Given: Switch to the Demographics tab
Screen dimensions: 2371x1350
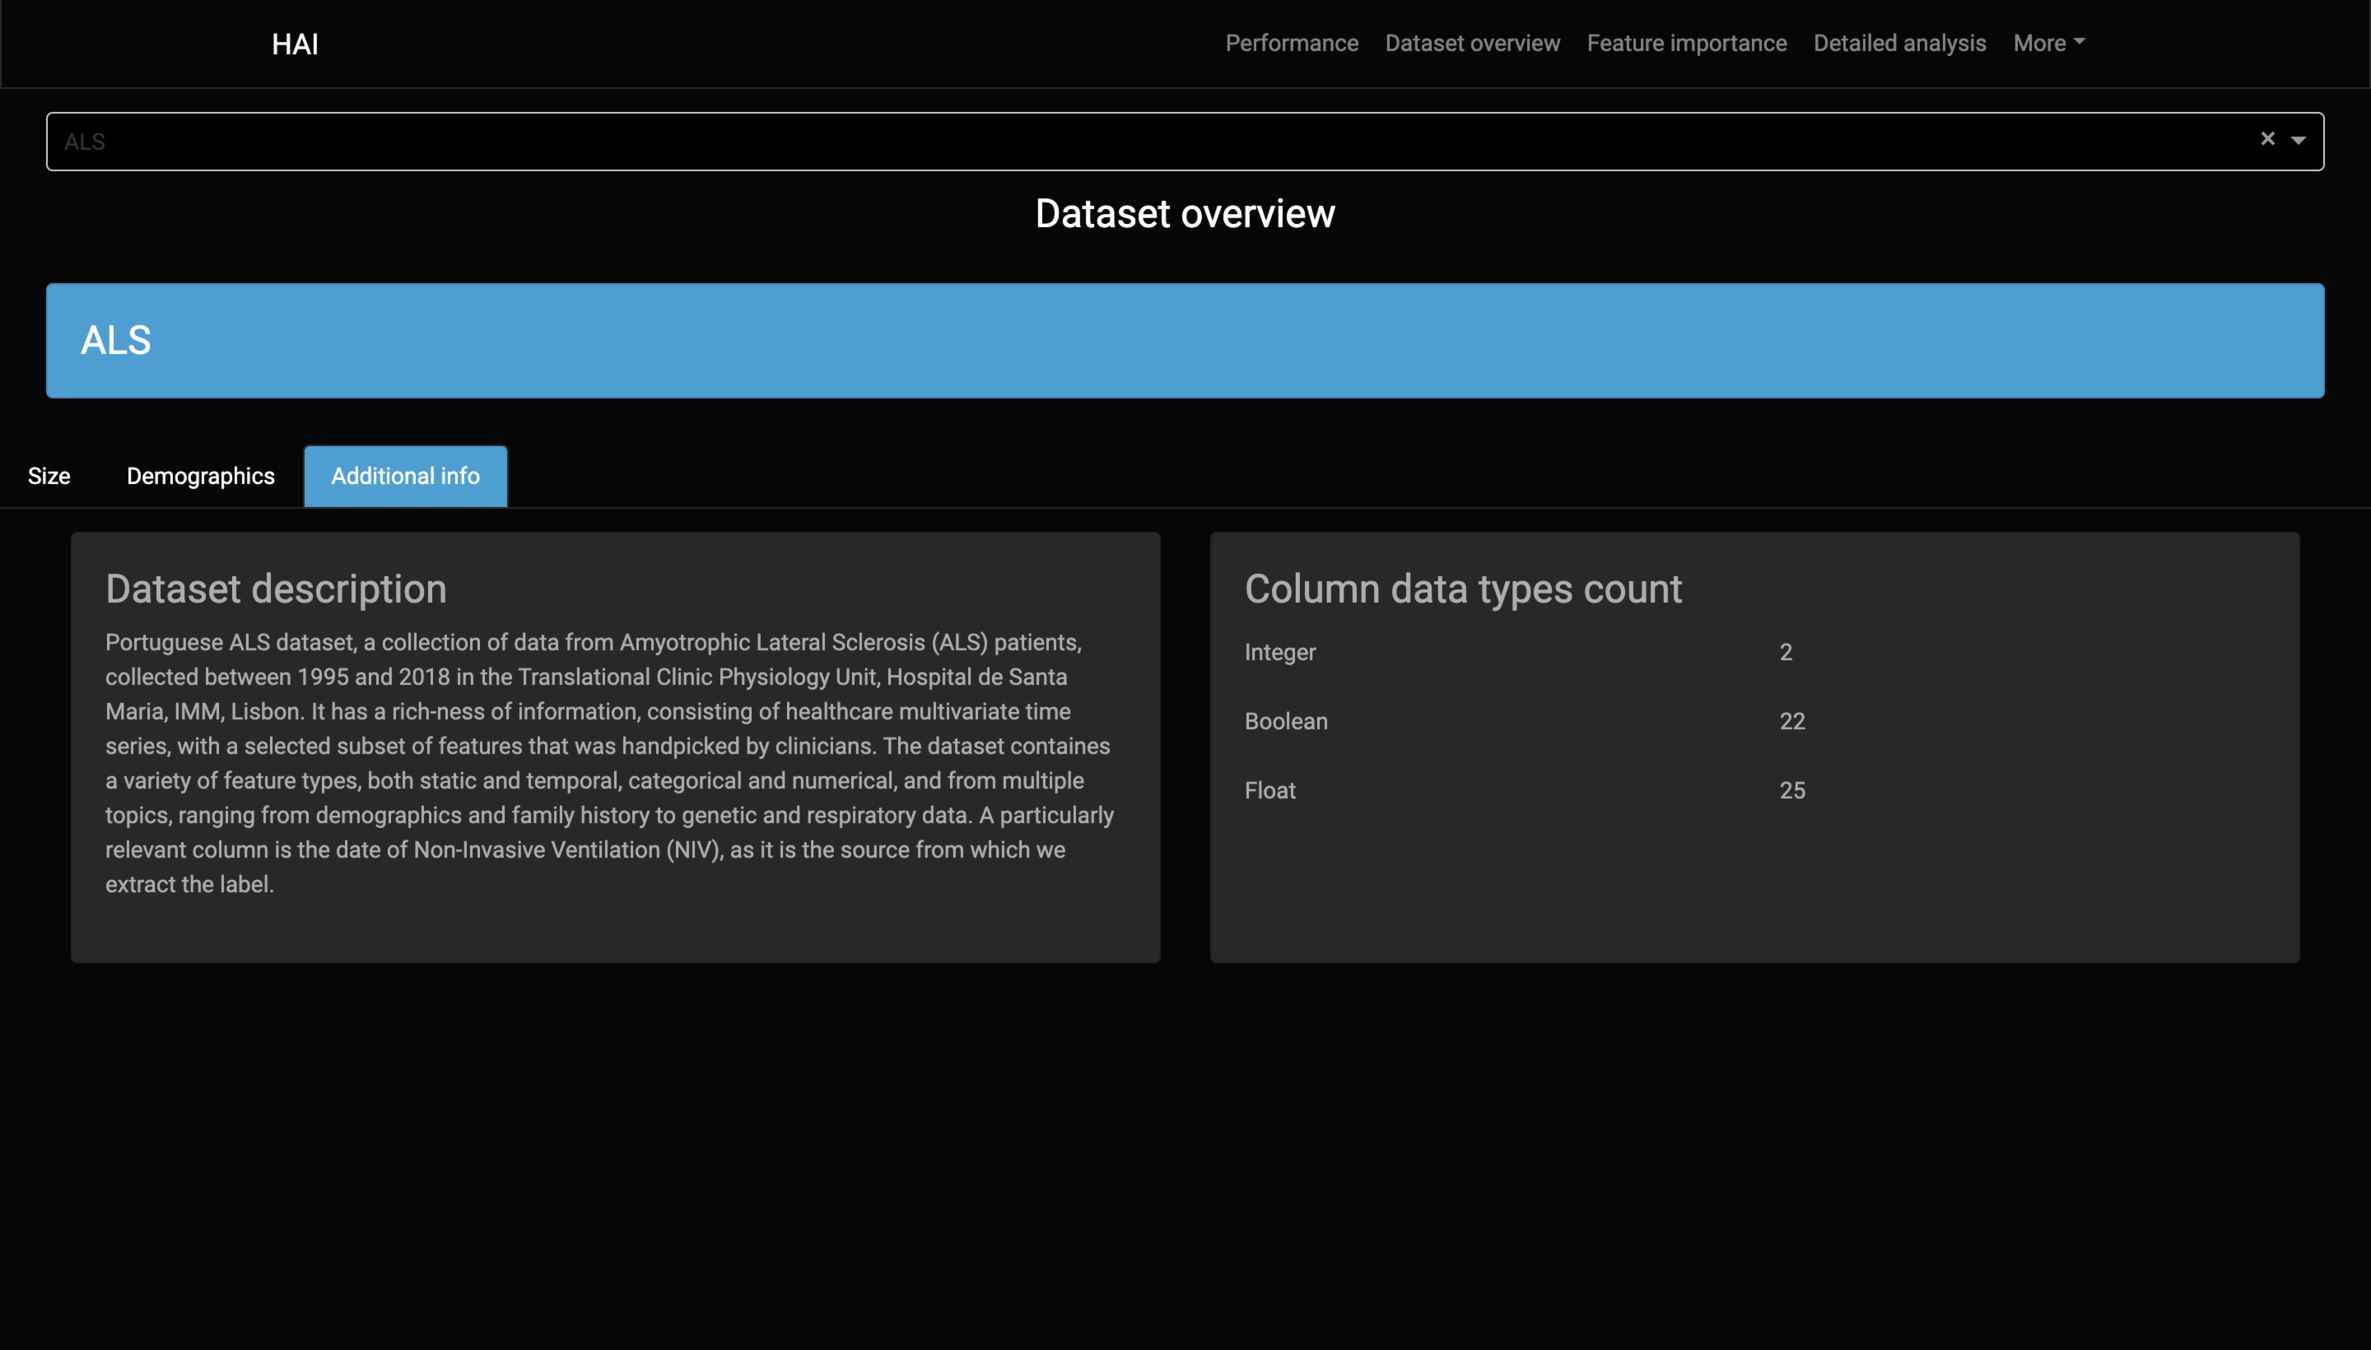Looking at the screenshot, I should 200,476.
